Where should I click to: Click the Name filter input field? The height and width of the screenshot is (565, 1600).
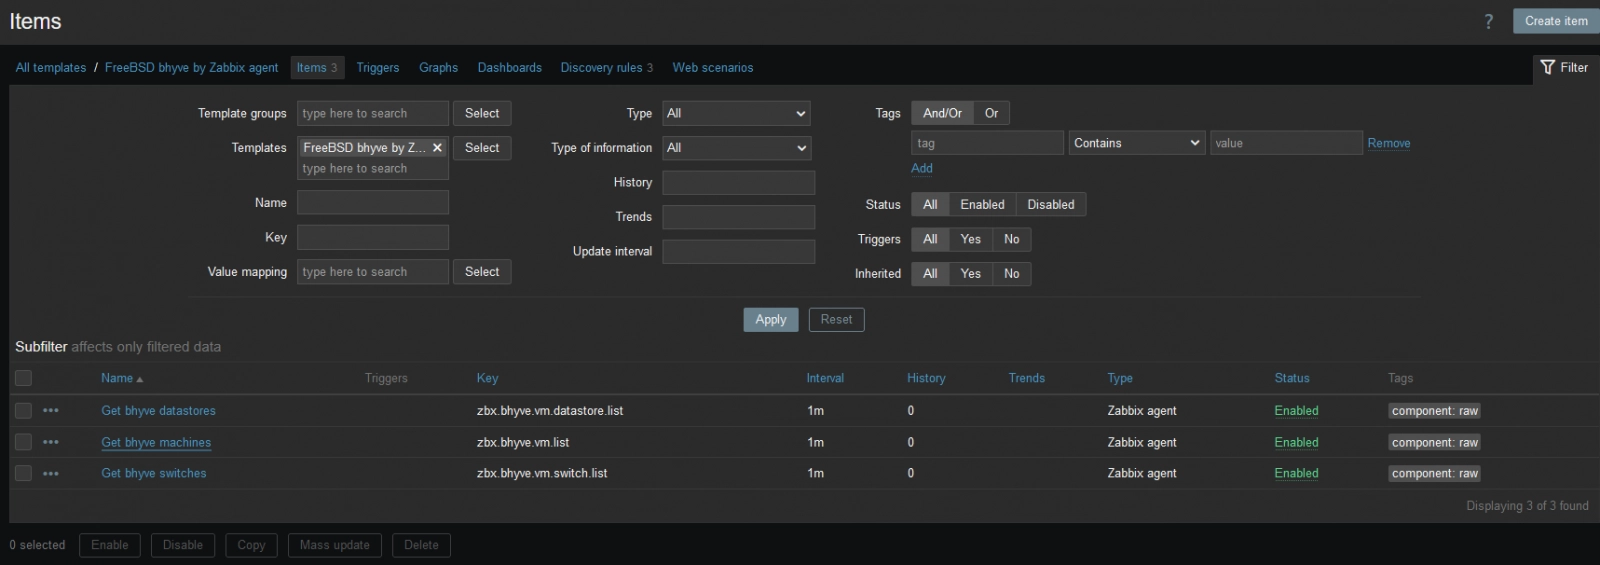click(372, 203)
